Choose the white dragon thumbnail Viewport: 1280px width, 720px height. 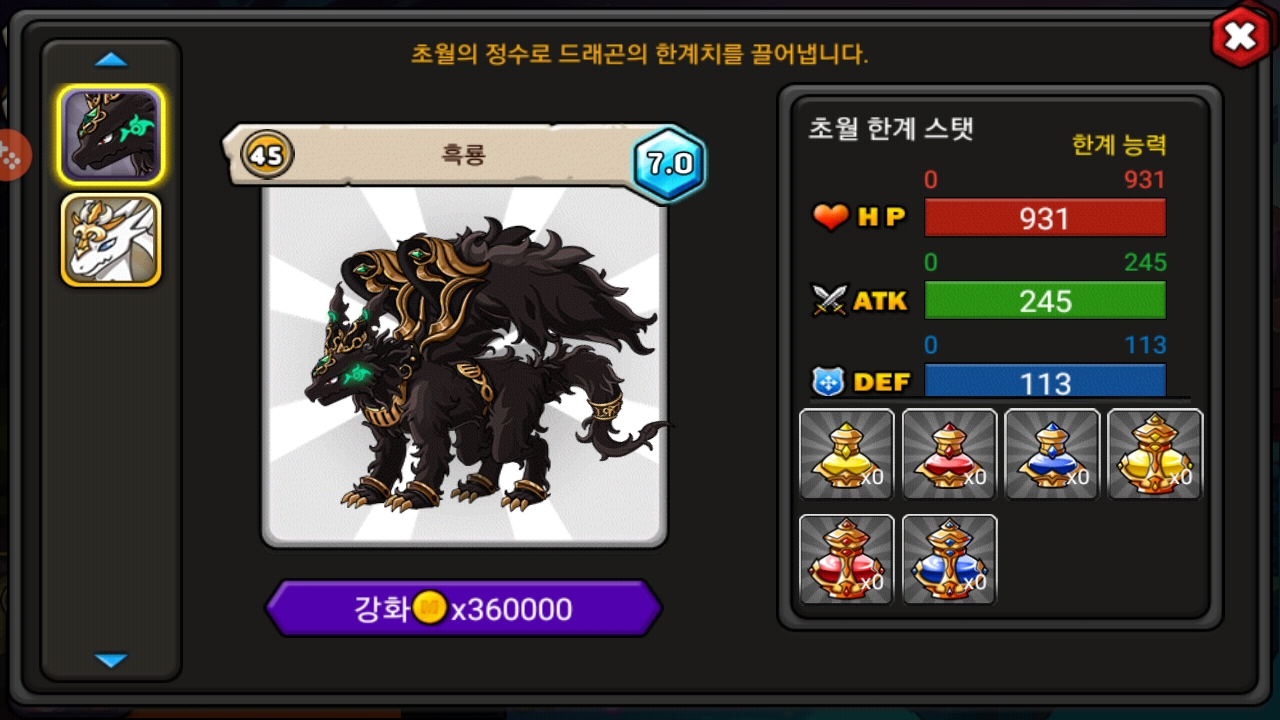(x=111, y=240)
